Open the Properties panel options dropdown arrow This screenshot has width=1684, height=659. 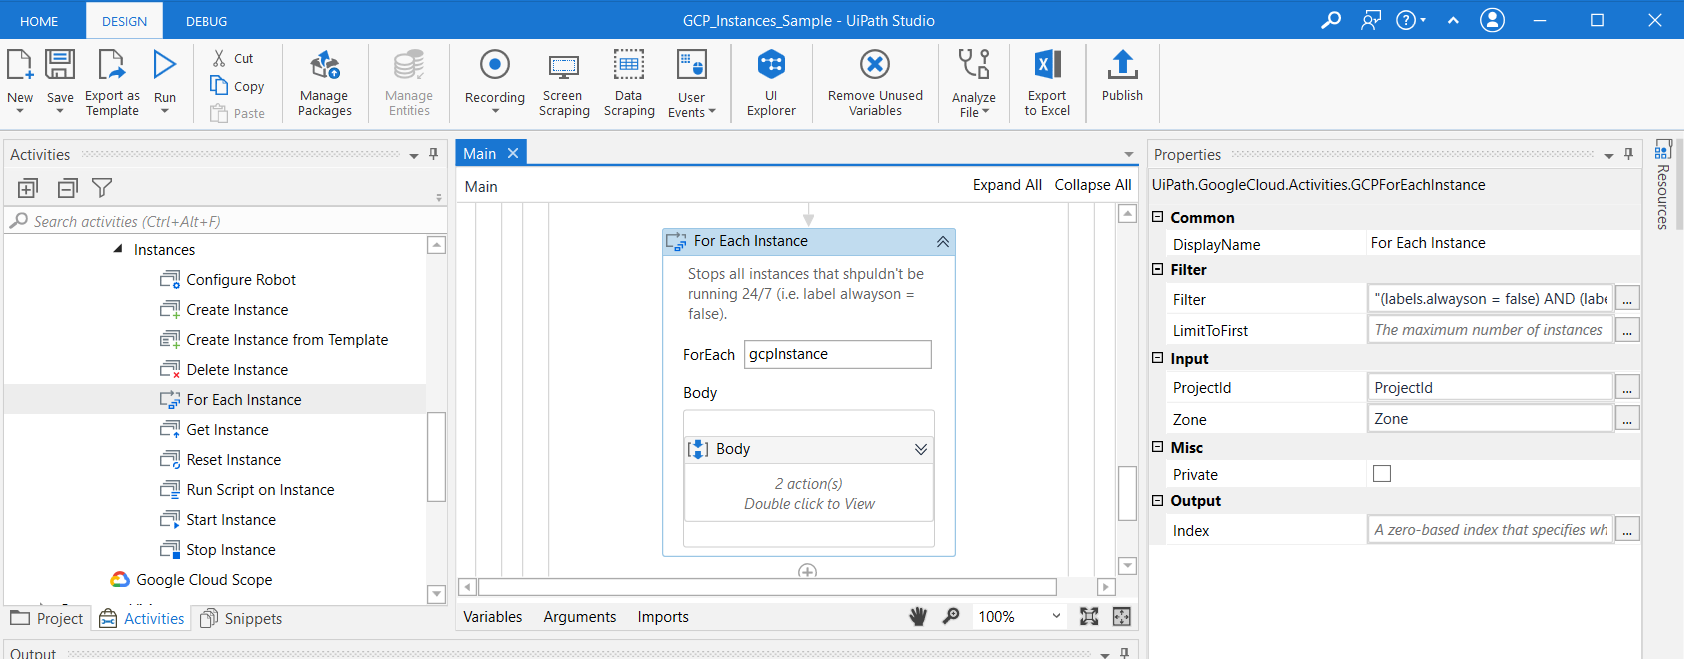1609,156
